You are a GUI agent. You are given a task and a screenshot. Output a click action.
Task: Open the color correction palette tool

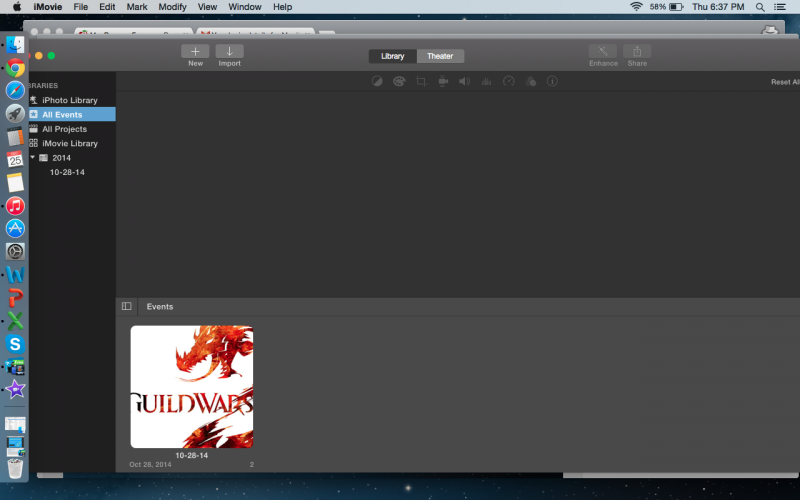point(399,81)
